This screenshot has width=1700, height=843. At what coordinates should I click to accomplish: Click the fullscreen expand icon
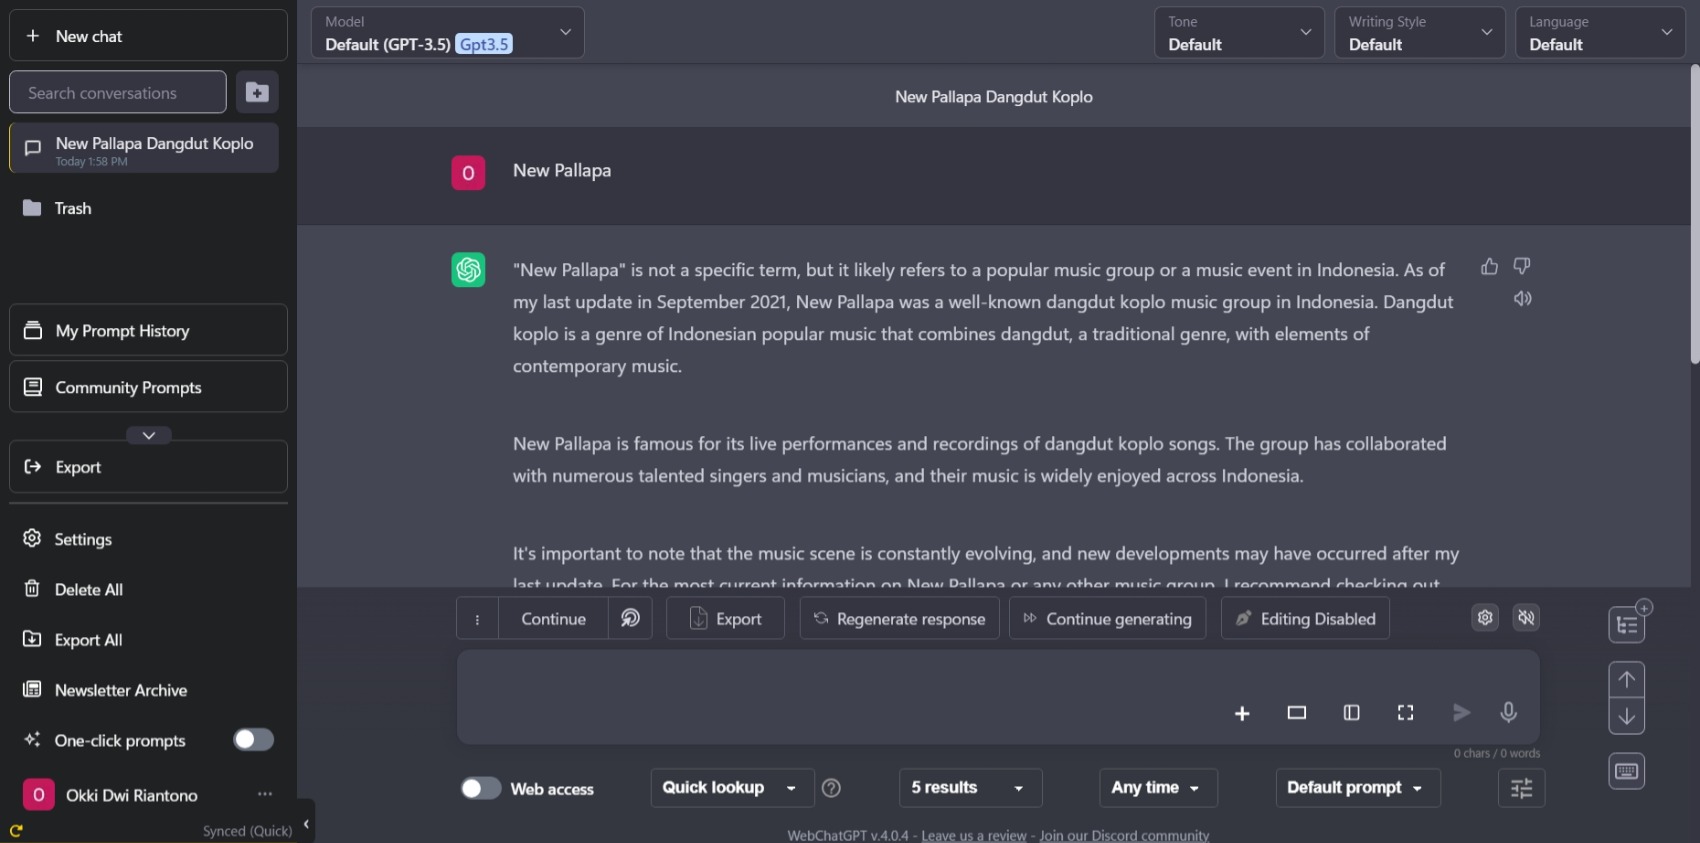point(1405,713)
